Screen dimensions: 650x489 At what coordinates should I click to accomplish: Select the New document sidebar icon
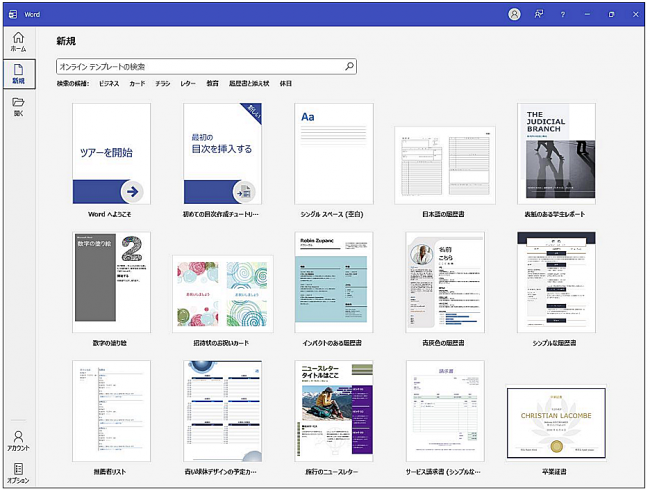pos(18,74)
